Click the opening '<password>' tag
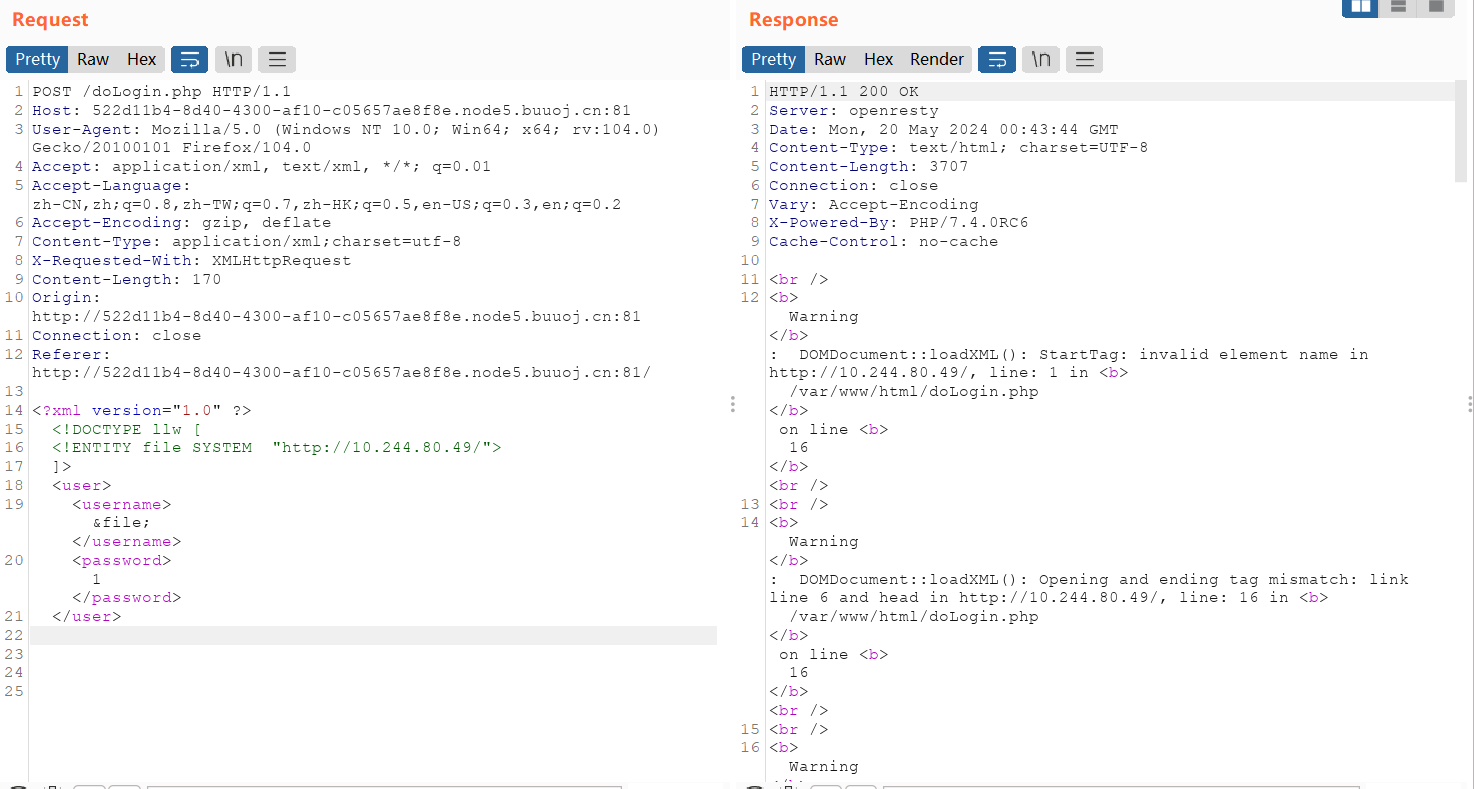Screen dimensions: 1474x789 click(122, 561)
